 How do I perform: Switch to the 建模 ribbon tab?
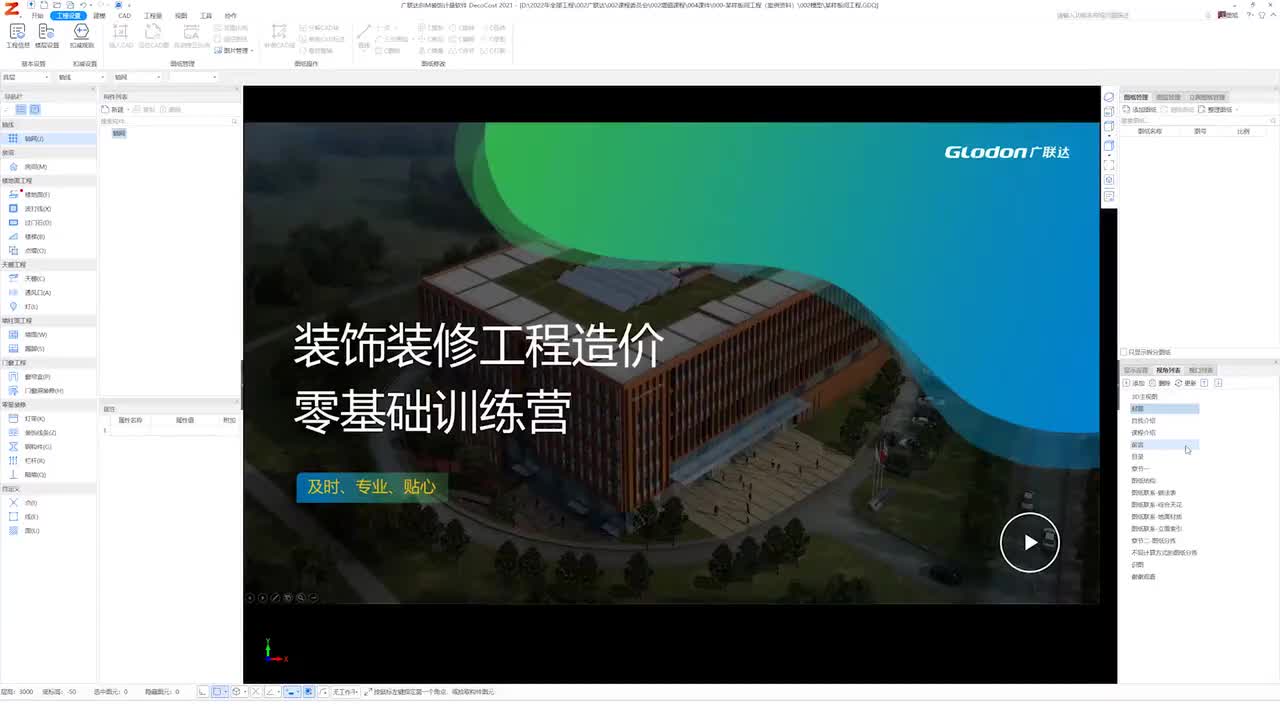[99, 16]
